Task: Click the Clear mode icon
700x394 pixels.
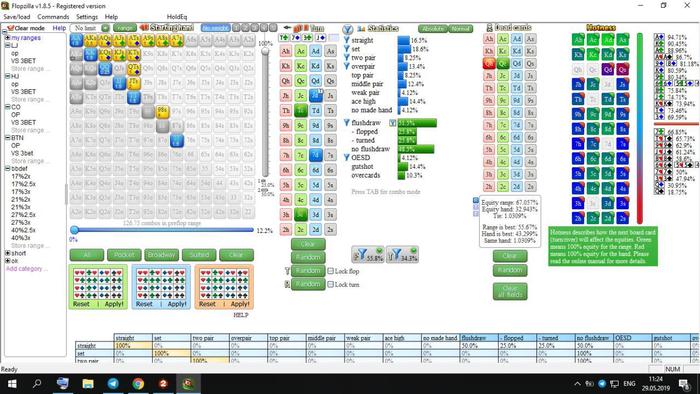Action: pyautogui.click(x=10, y=28)
